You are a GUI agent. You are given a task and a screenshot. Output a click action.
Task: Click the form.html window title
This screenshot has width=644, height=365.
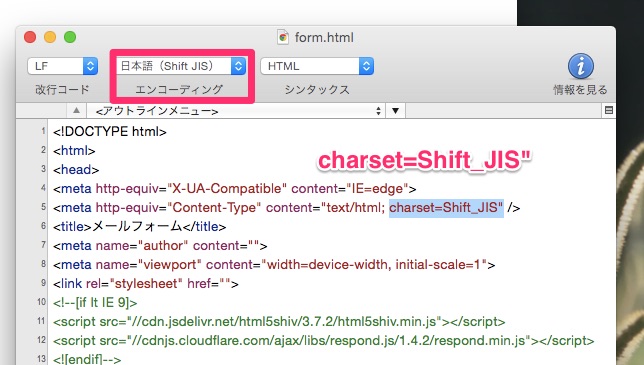click(324, 37)
